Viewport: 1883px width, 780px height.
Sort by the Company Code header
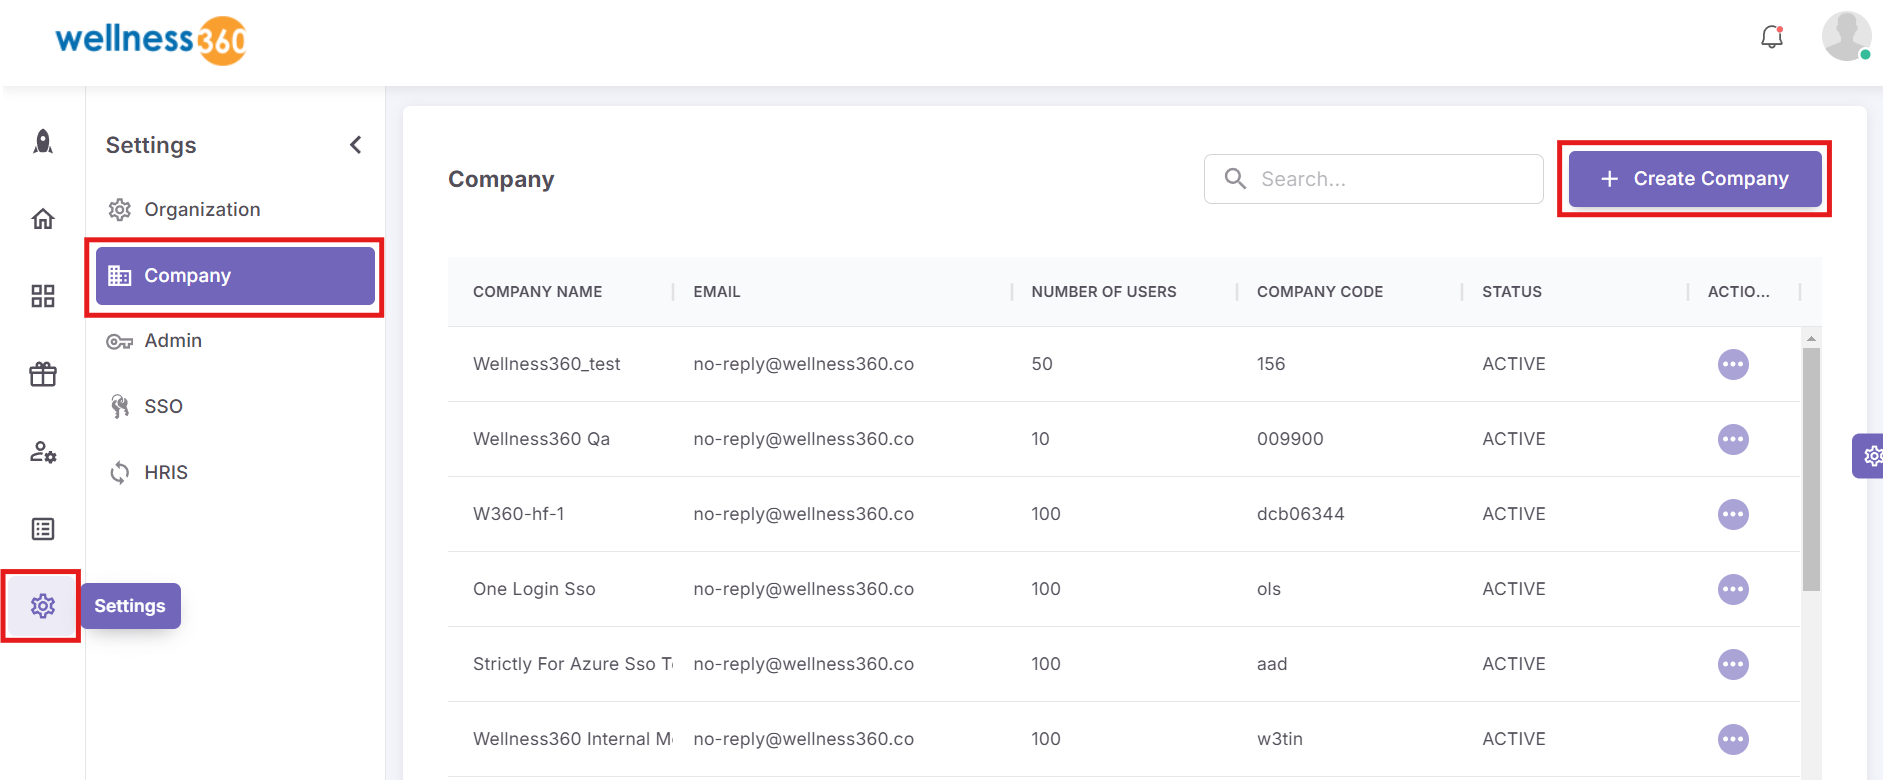click(1320, 292)
